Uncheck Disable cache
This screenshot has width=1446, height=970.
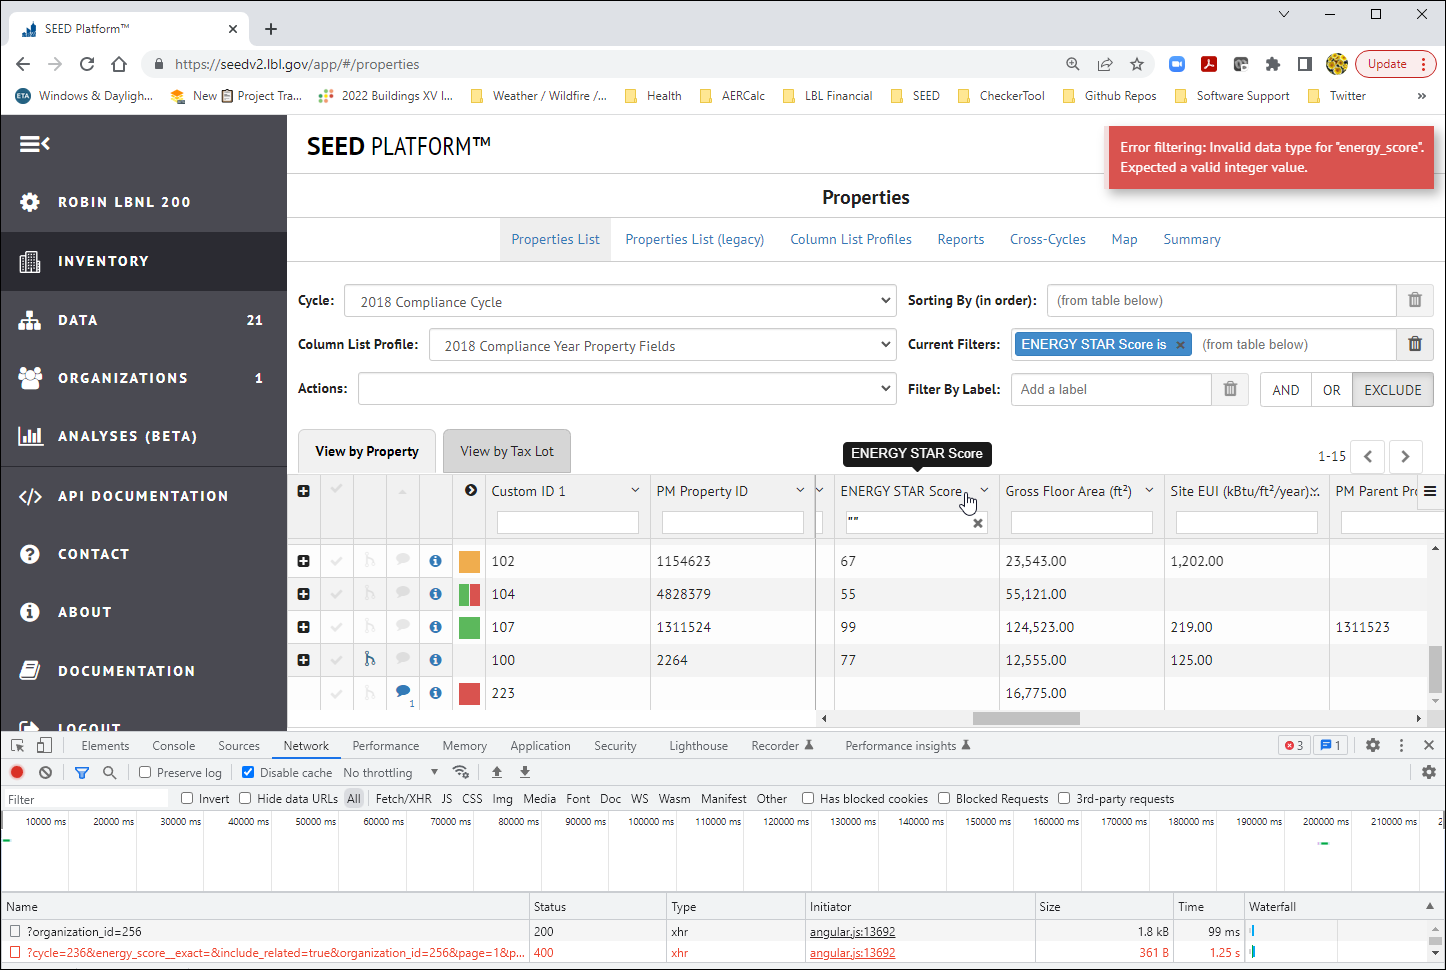click(248, 772)
